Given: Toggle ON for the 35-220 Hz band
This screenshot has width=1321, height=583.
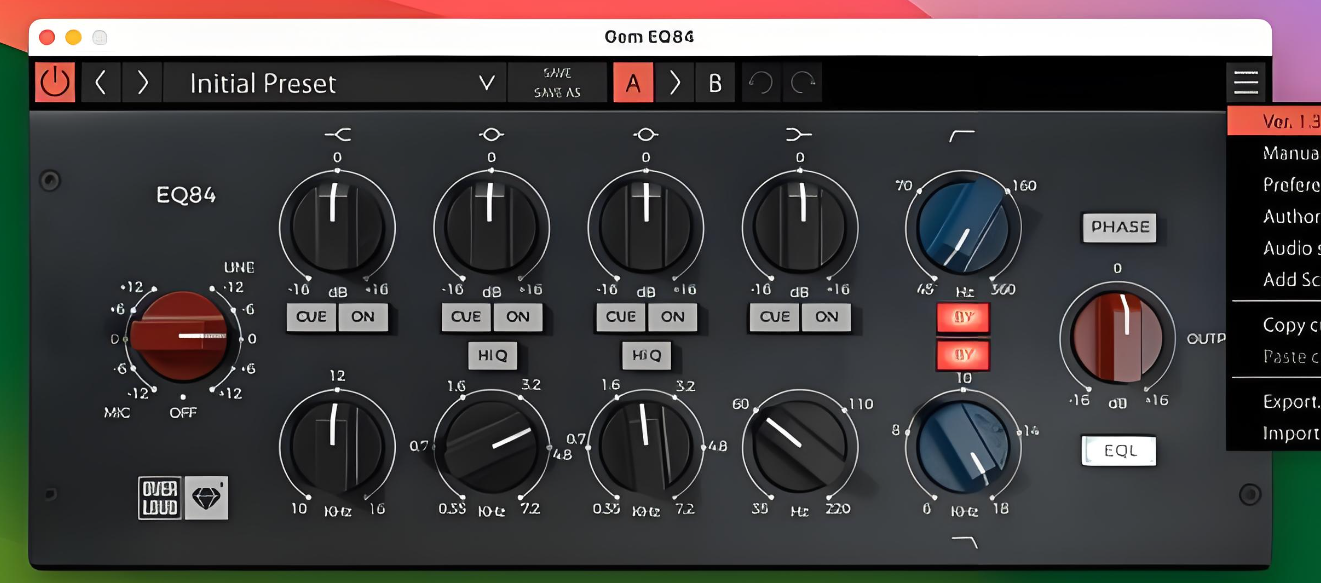Looking at the screenshot, I should click(827, 317).
